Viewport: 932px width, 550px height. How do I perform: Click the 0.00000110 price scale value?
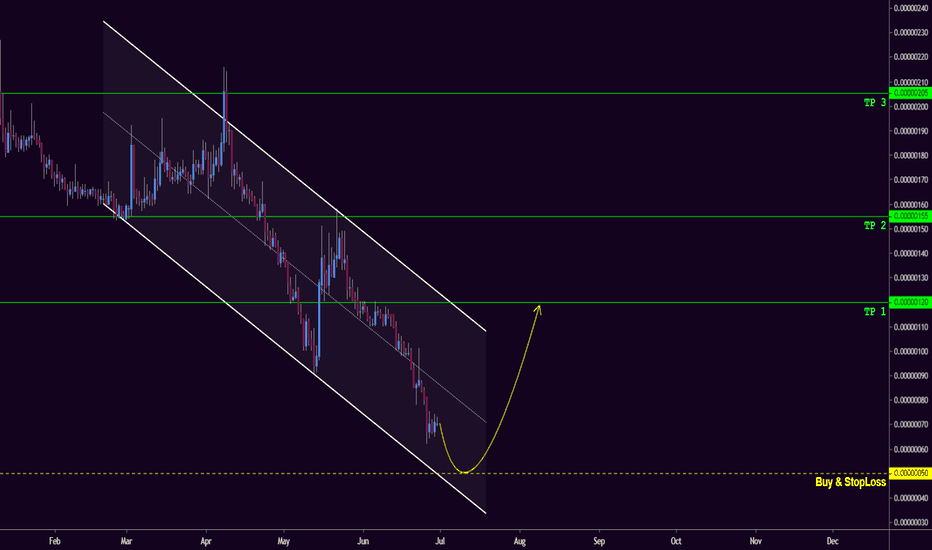tap(911, 327)
